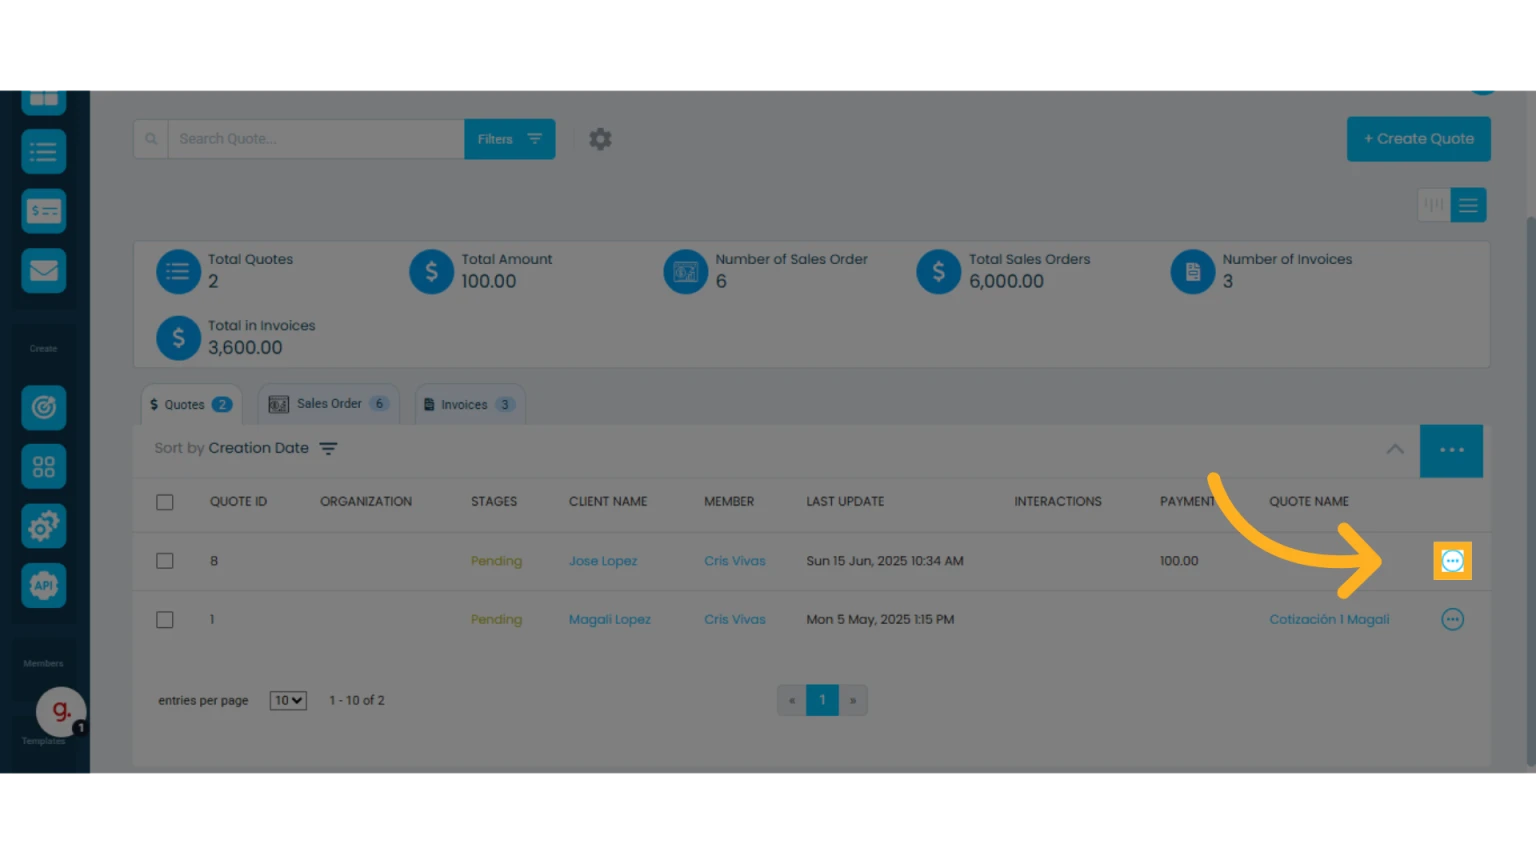Click the Number of Invoices document icon
This screenshot has width=1536, height=864.
tap(1192, 271)
